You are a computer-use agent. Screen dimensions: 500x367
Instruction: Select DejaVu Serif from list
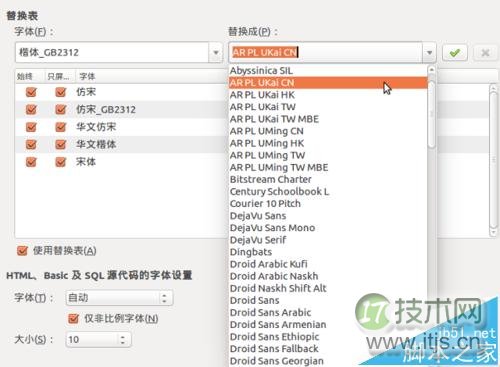[328, 240]
